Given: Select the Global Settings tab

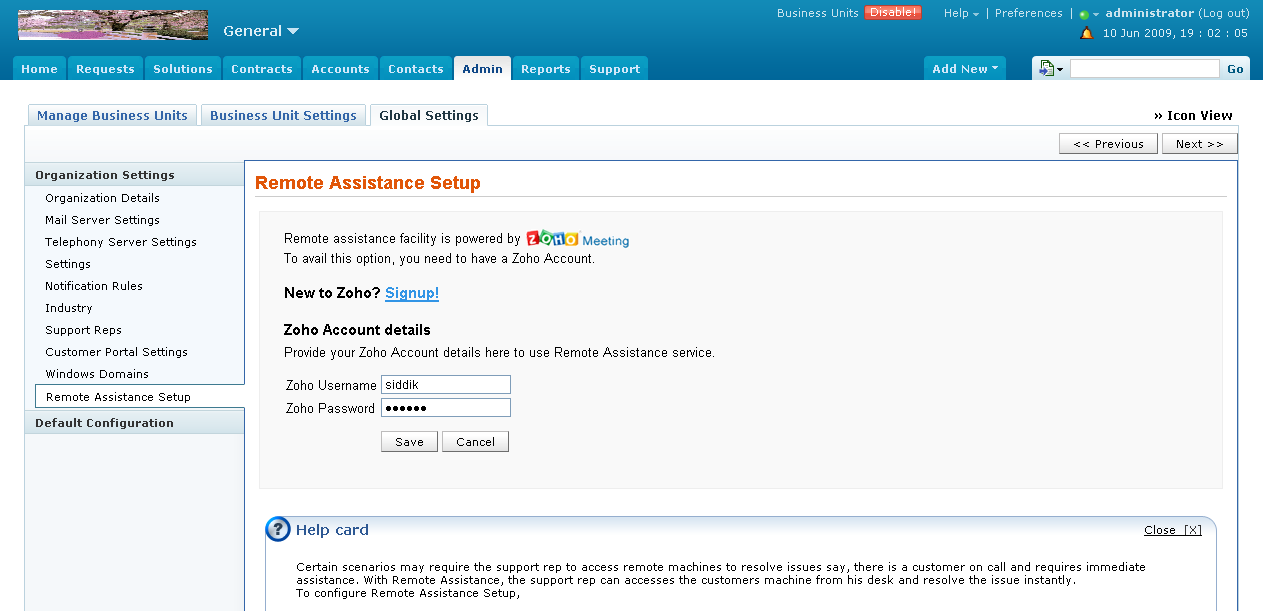Looking at the screenshot, I should click(429, 115).
